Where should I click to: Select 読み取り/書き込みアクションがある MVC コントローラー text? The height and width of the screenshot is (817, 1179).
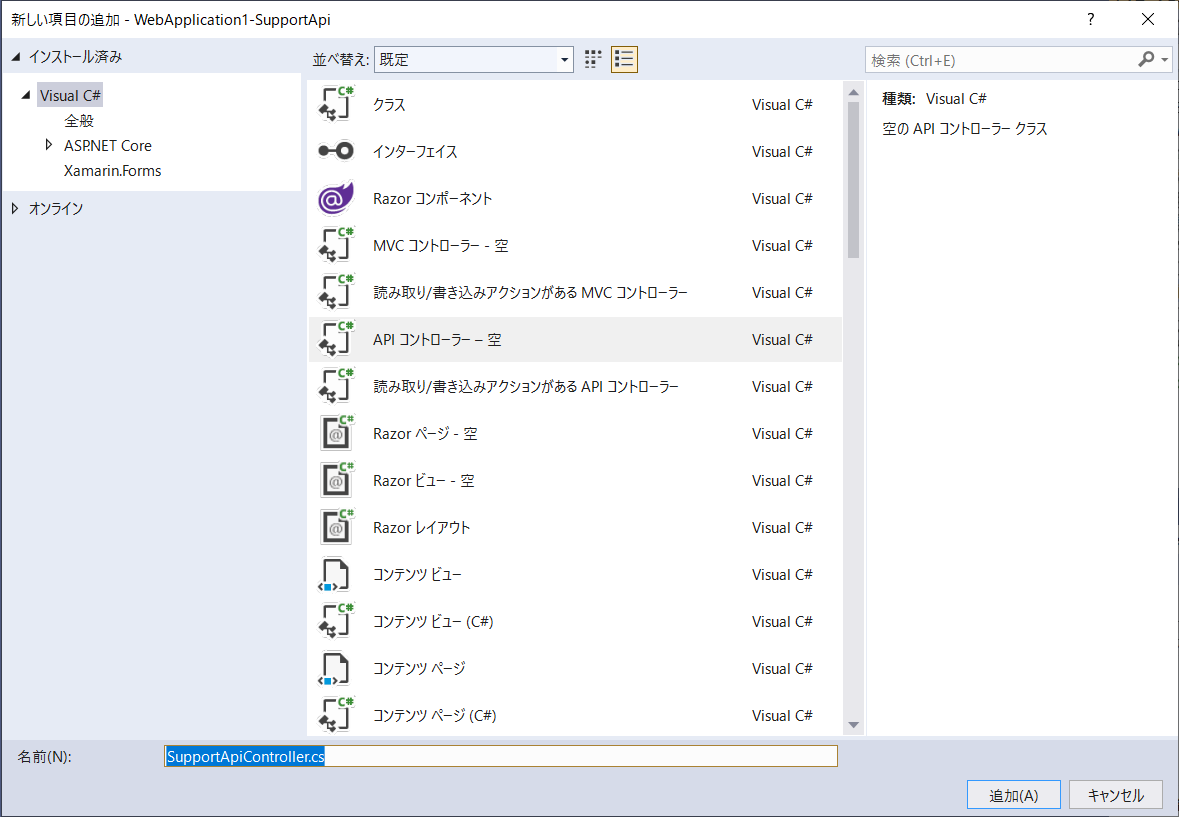(x=530, y=292)
